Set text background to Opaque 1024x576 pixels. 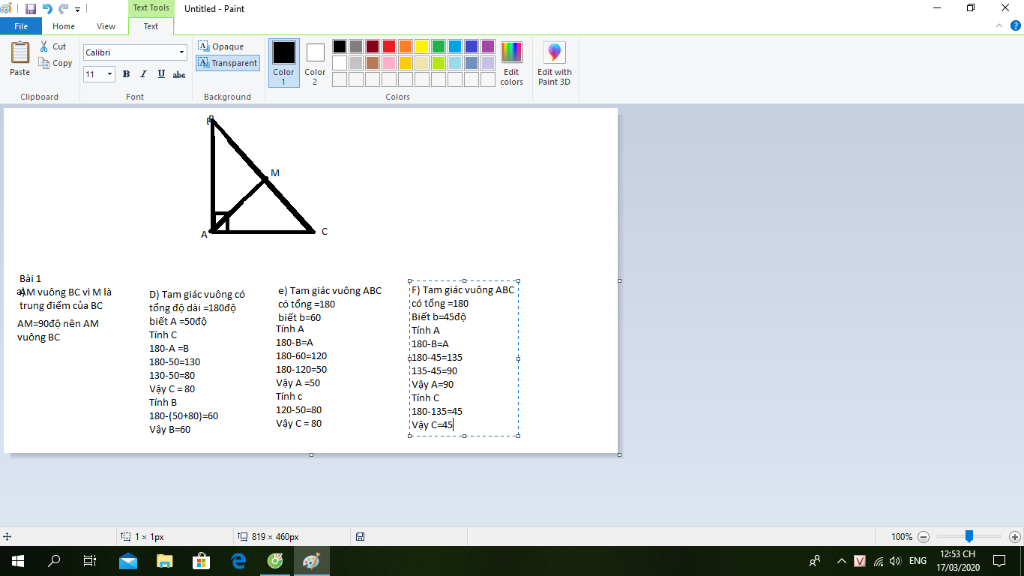(x=221, y=46)
